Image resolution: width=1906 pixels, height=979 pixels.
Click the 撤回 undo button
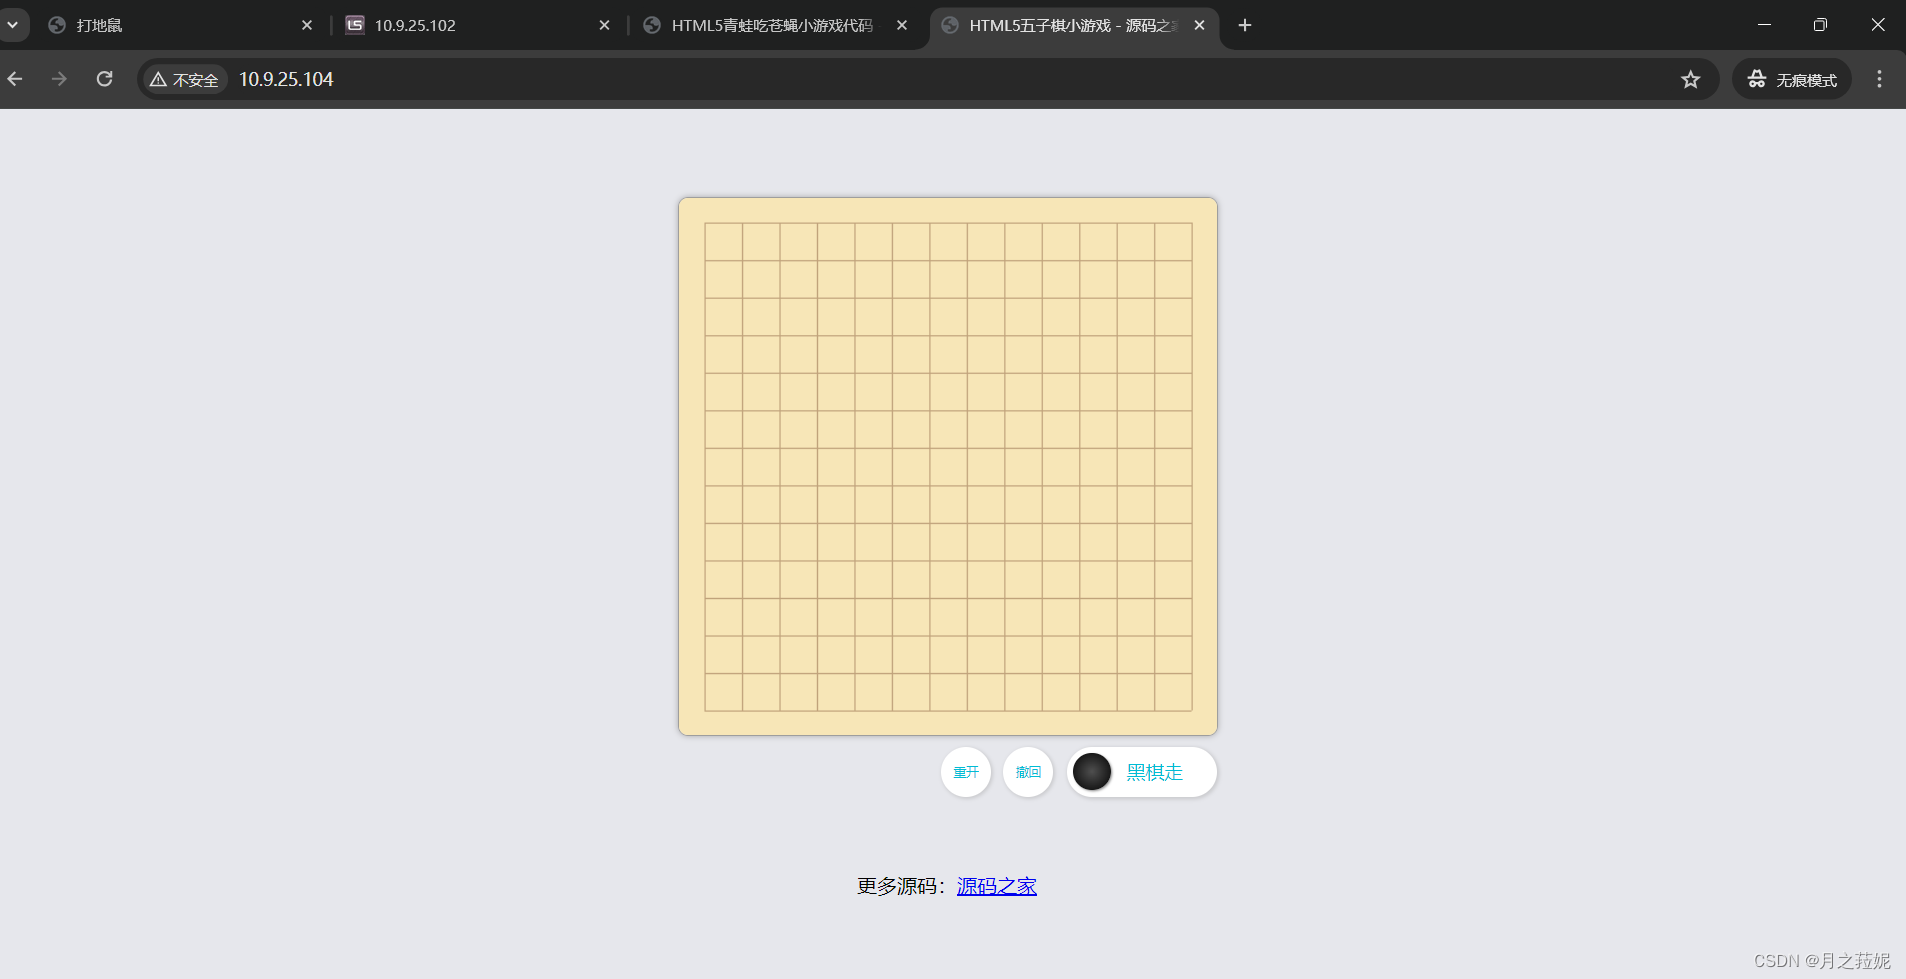pyautogui.click(x=1027, y=772)
